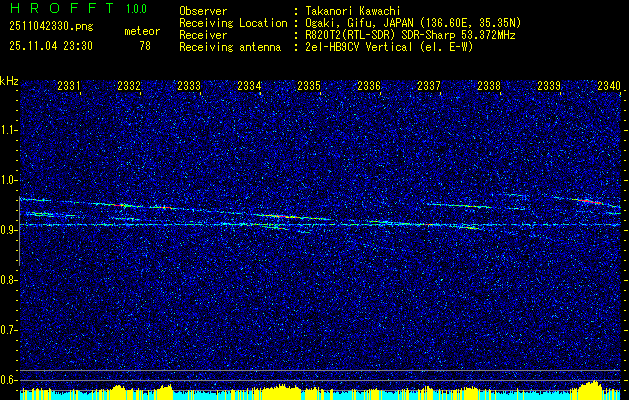Click time marker 2333
This screenshot has height=400, width=629.
(189, 86)
